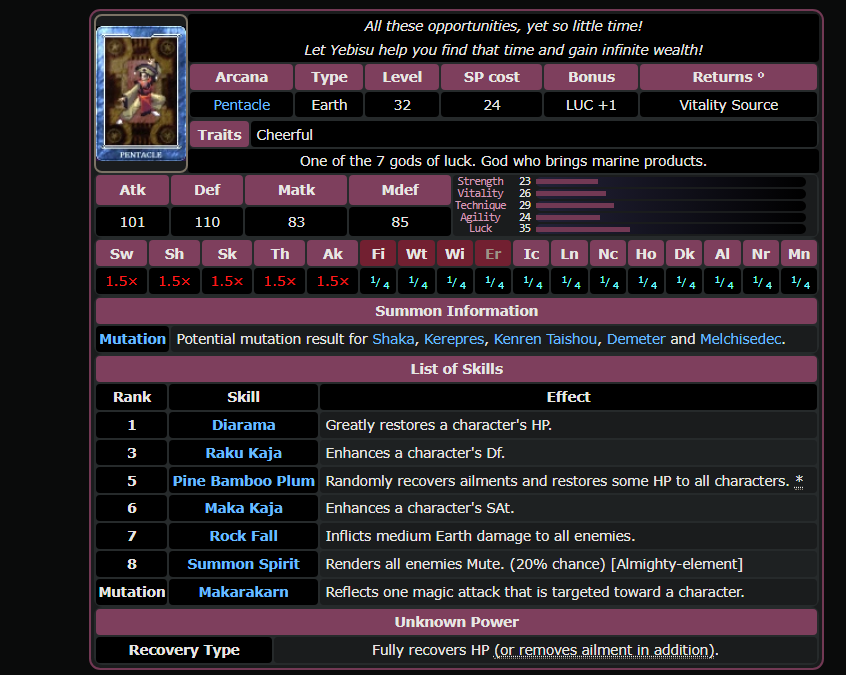This screenshot has width=846, height=675.
Task: Click the 1.5× value under Sw
Action: 121,281
